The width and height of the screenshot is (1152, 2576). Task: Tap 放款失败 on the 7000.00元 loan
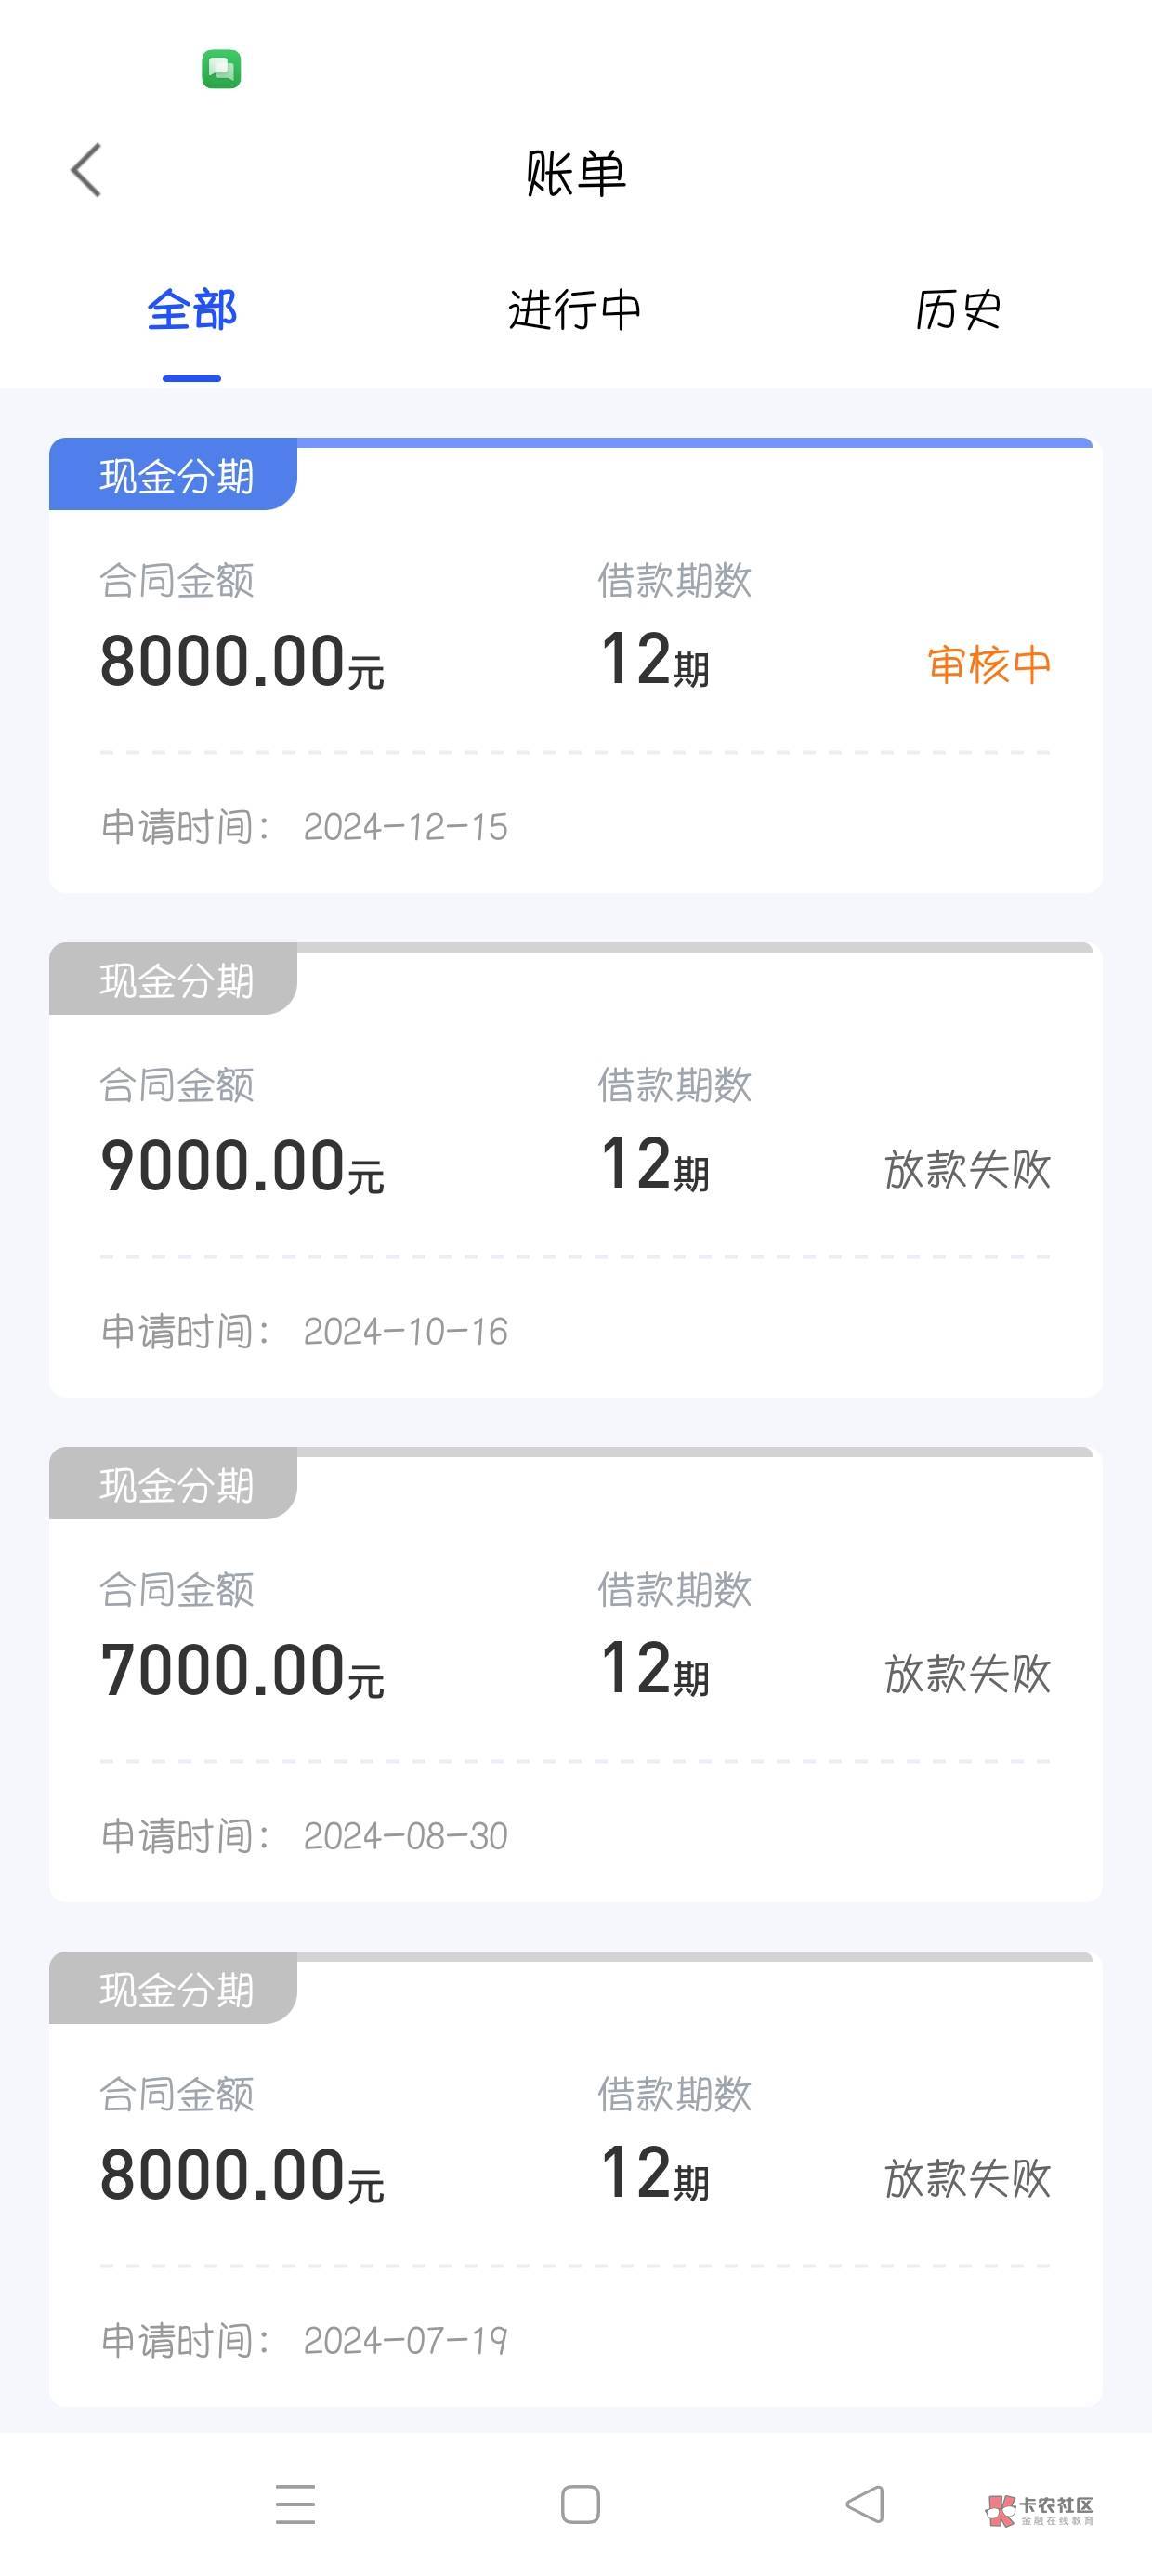coord(967,1675)
